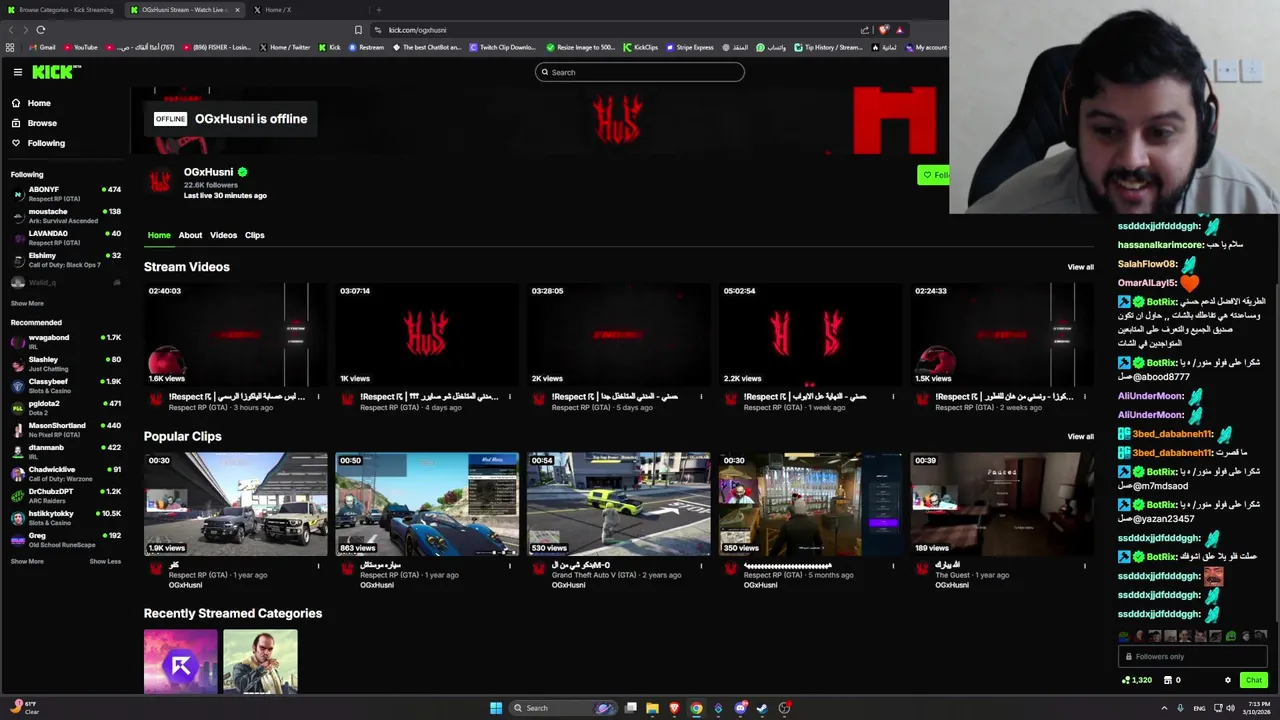The width and height of the screenshot is (1280, 720).
Task: Open options menu of 5 days ago video
Action: [x=701, y=397]
